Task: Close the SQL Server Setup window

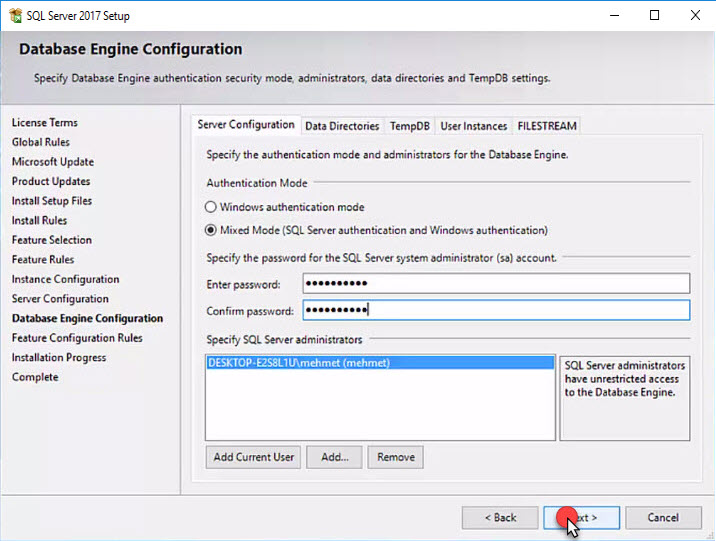Action: pos(695,16)
